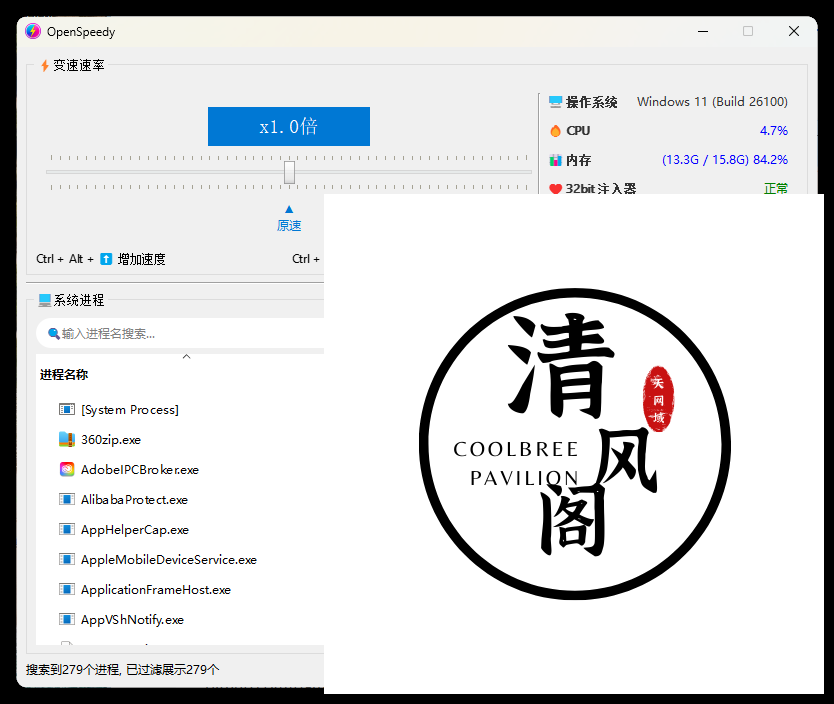Select ApplicationFrameHost.exe in the list

click(181, 589)
